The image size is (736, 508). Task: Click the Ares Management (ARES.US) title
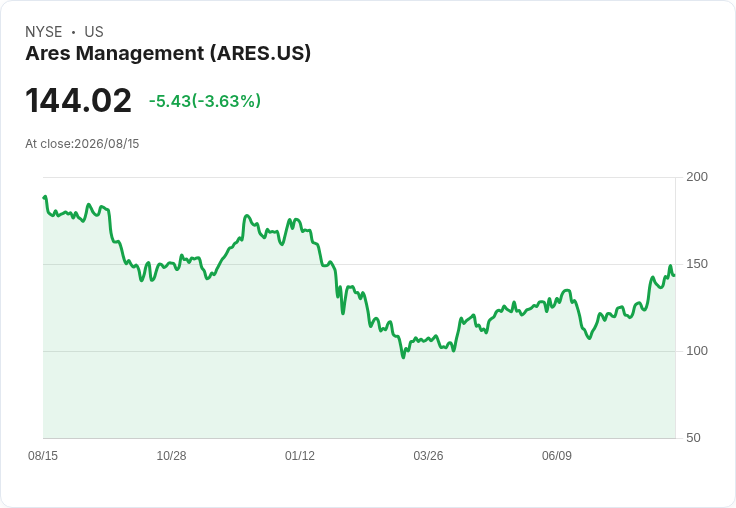[x=168, y=53]
